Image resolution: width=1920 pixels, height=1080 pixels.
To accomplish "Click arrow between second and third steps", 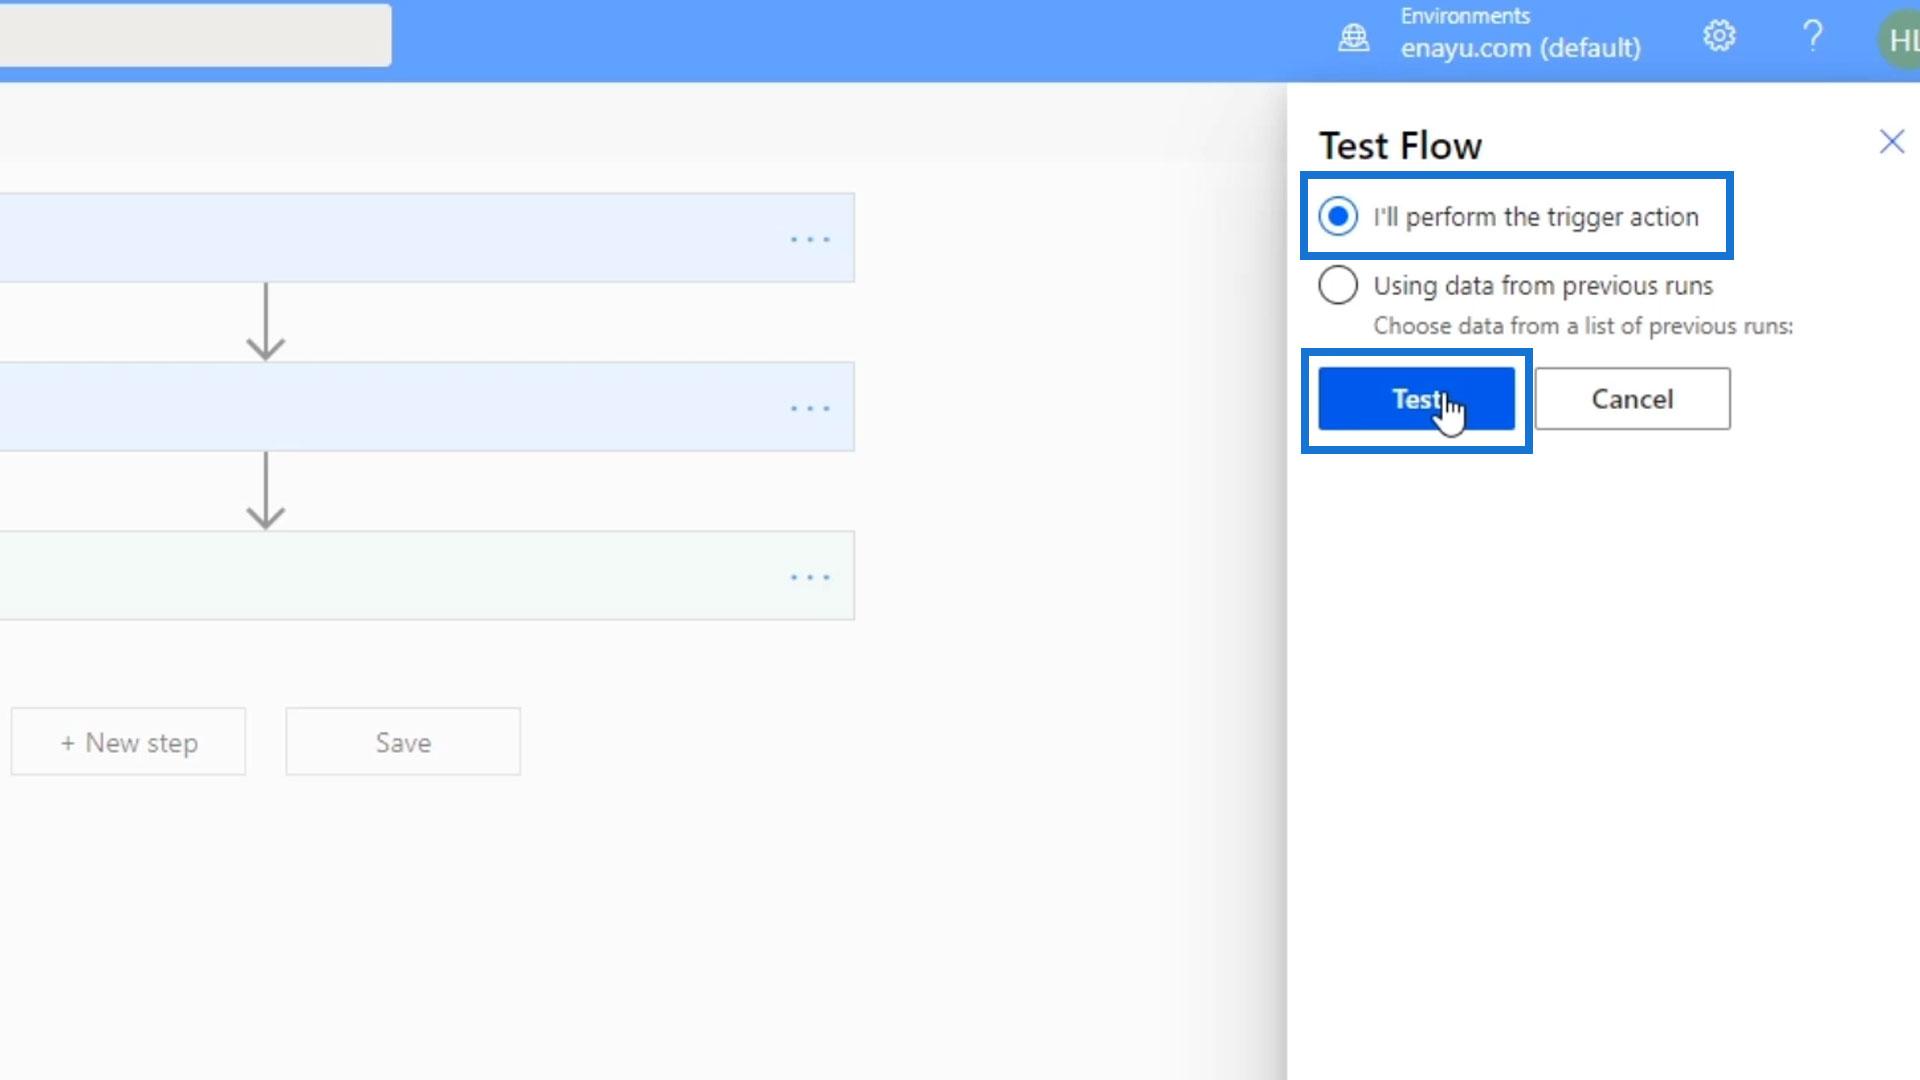I will (265, 491).
